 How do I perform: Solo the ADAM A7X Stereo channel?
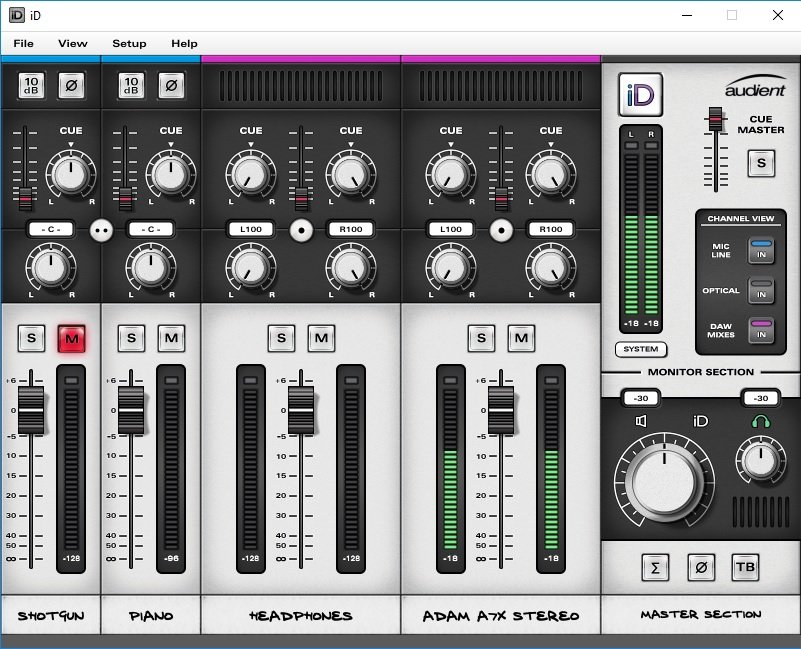481,338
